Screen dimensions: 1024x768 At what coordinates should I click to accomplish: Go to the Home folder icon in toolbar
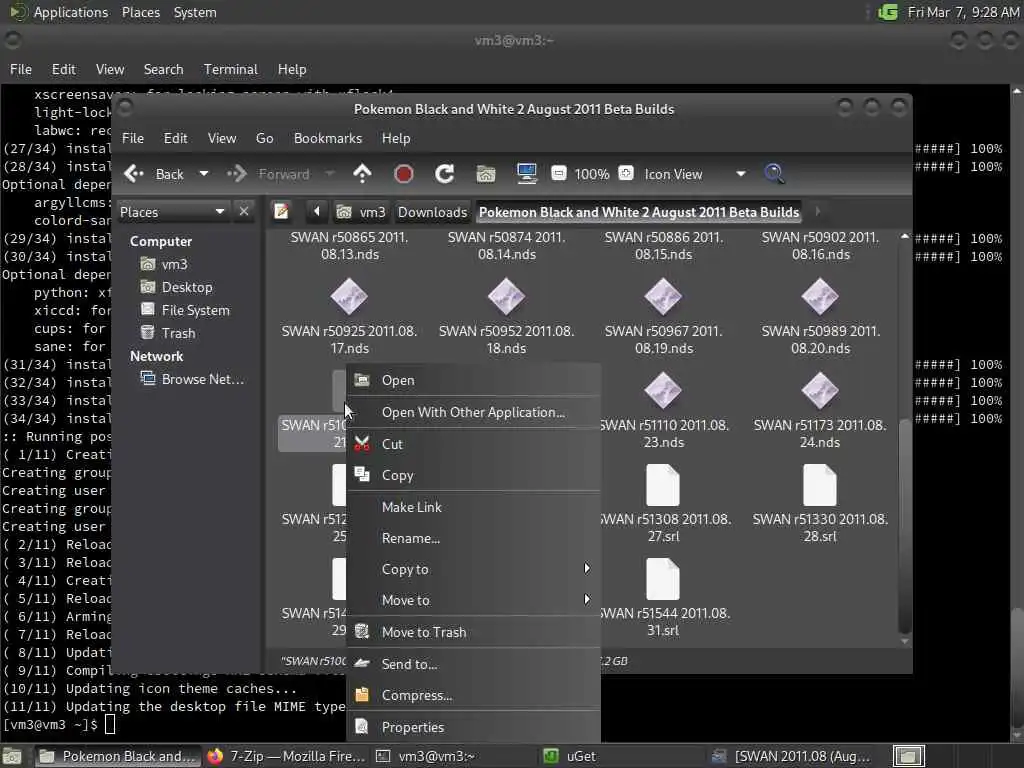tap(486, 174)
